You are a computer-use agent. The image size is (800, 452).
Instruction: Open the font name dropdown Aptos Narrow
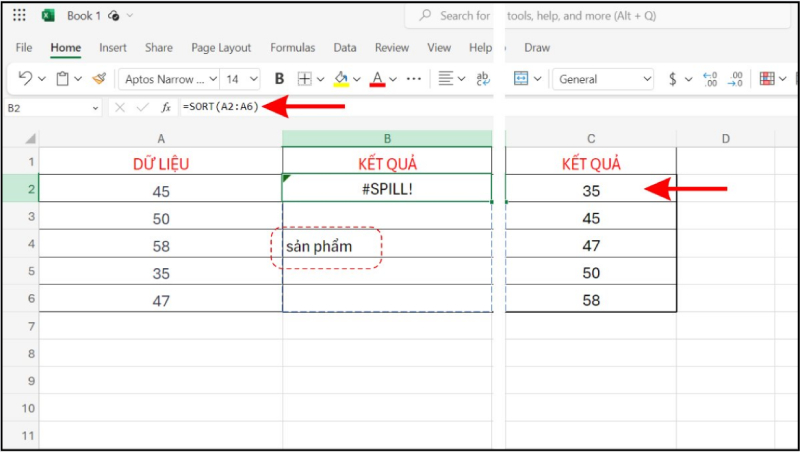[x=167, y=79]
